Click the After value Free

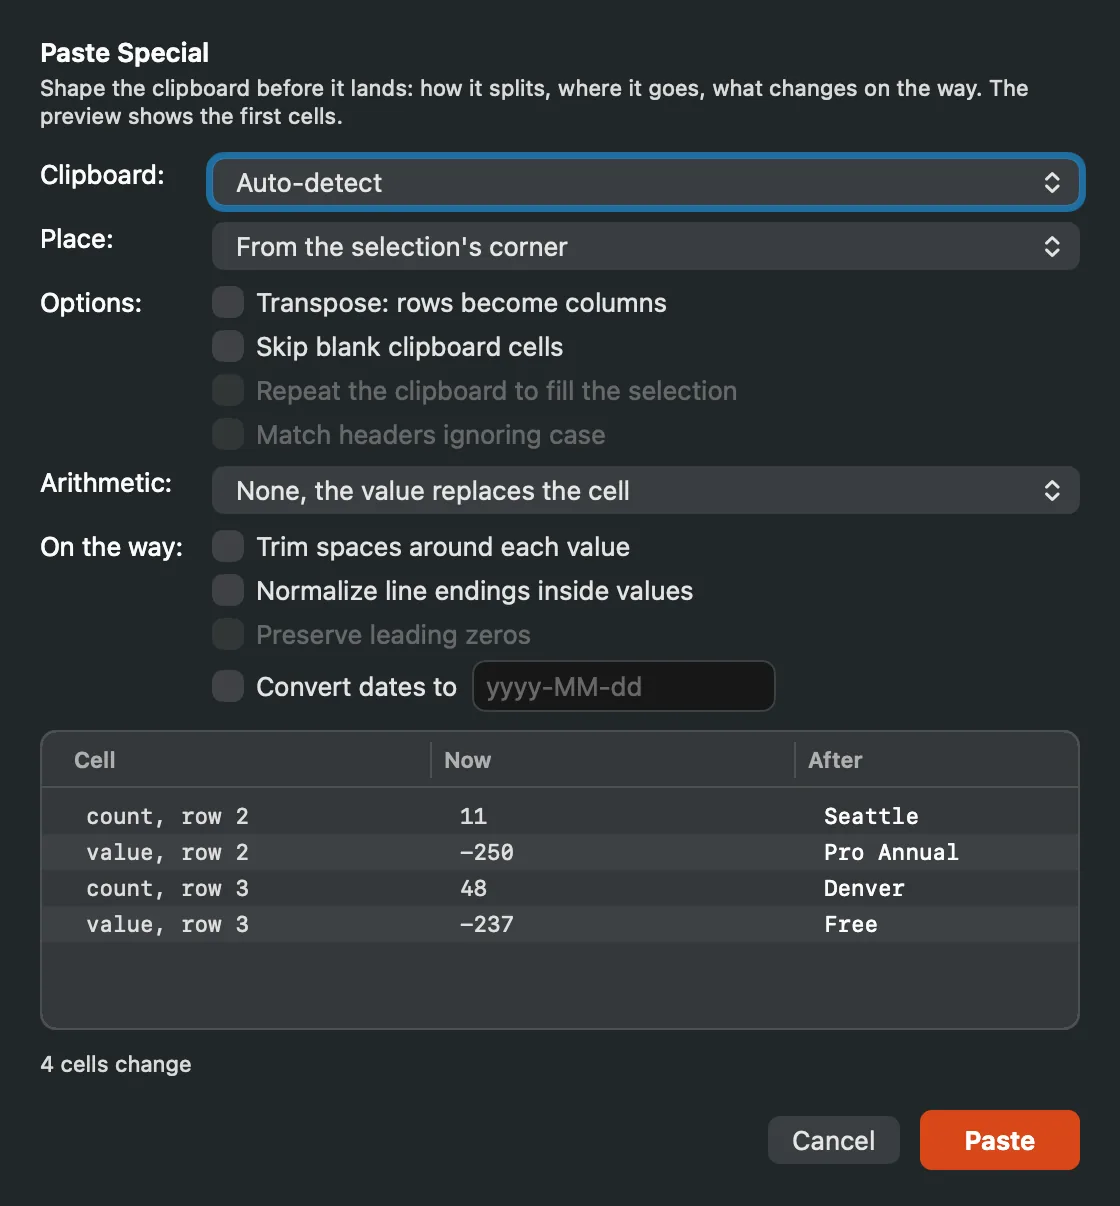click(851, 924)
